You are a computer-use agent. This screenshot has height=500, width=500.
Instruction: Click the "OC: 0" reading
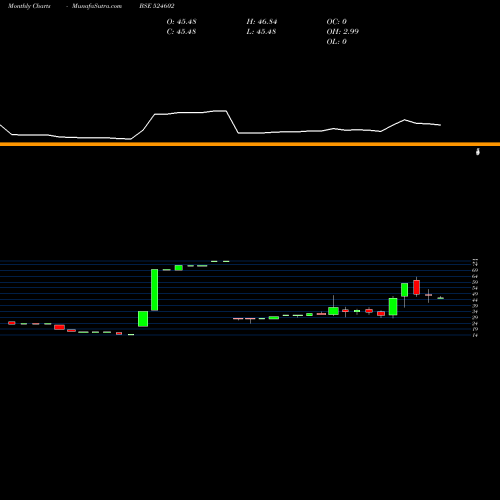coord(337,22)
